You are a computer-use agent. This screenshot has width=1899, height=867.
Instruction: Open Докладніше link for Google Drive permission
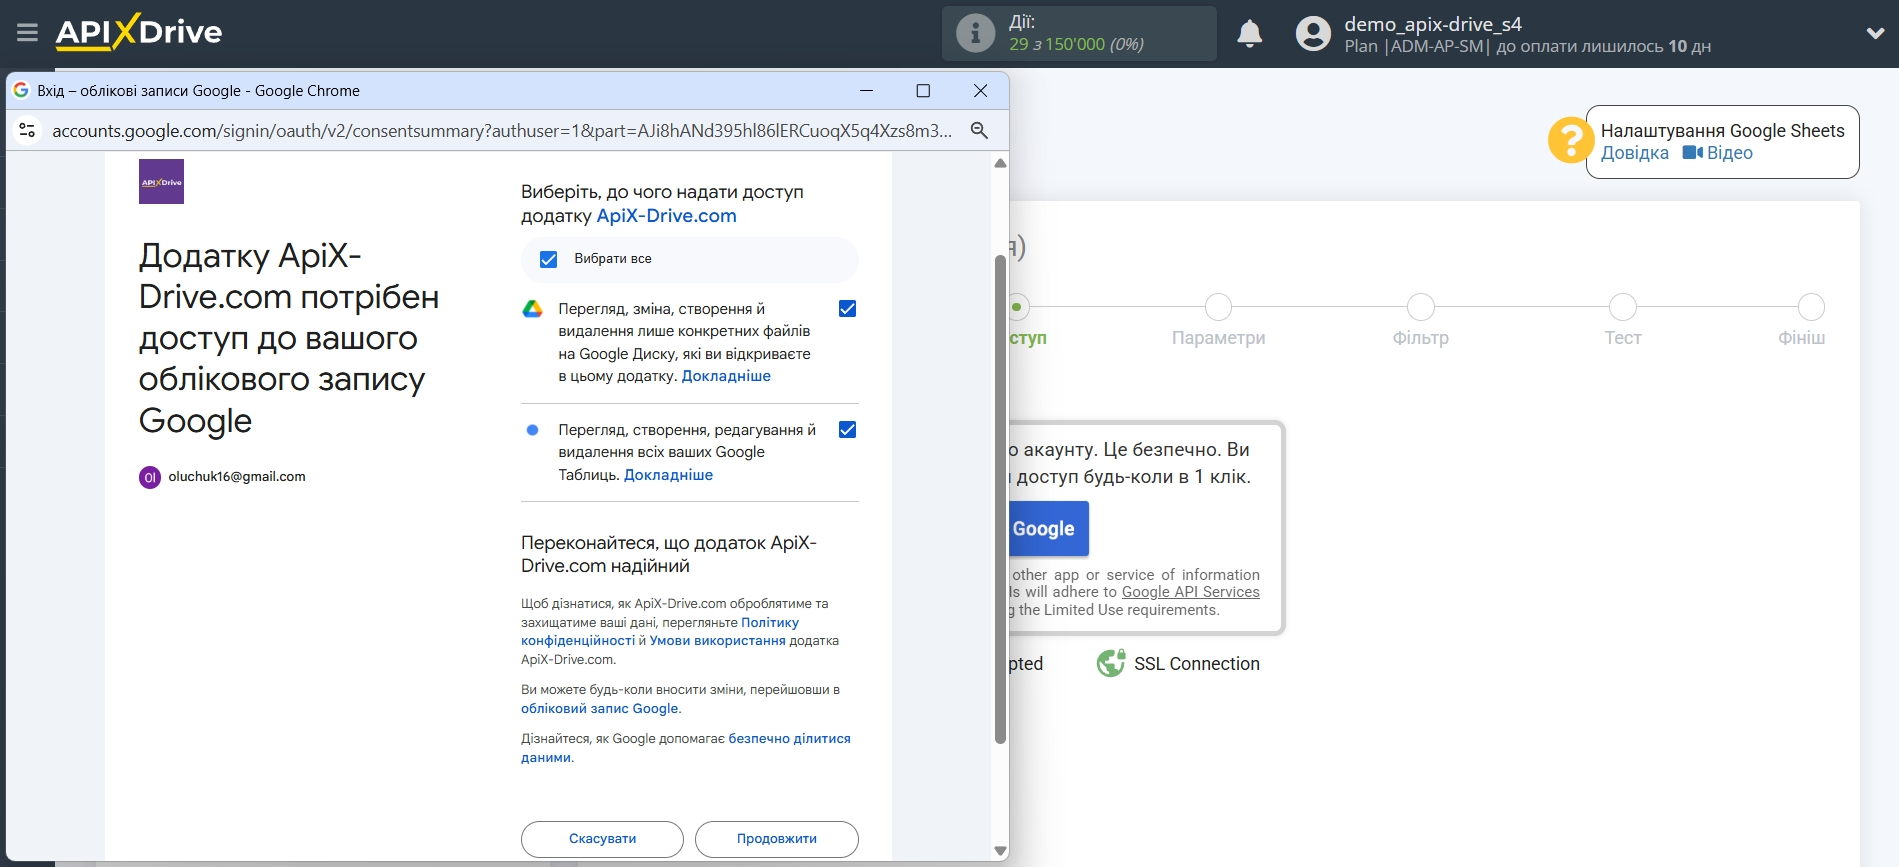[x=726, y=376]
